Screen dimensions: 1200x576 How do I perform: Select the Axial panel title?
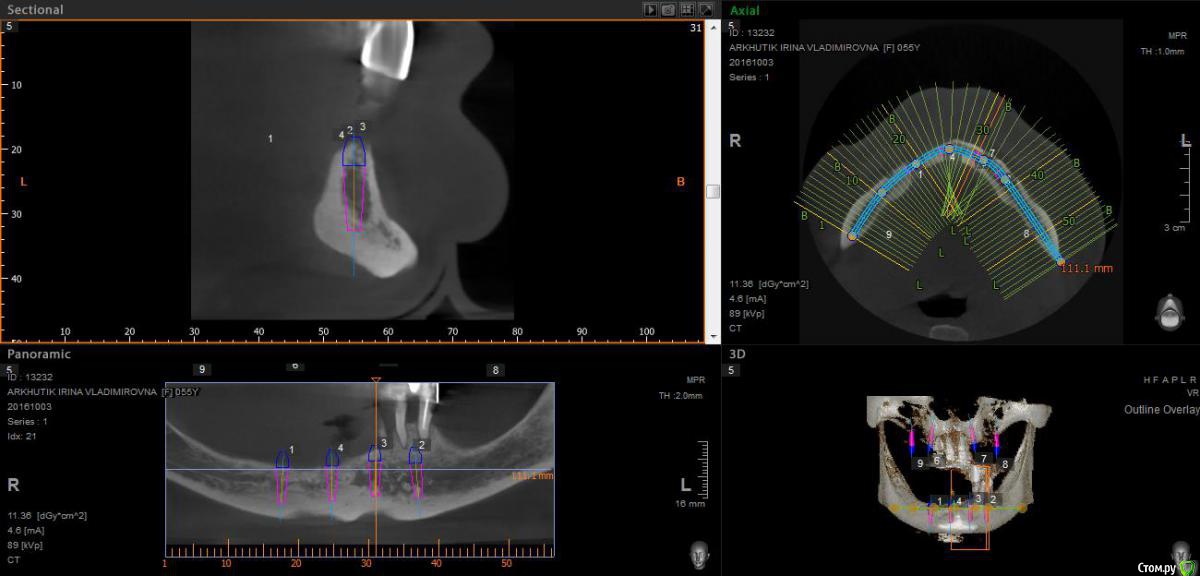coord(745,10)
